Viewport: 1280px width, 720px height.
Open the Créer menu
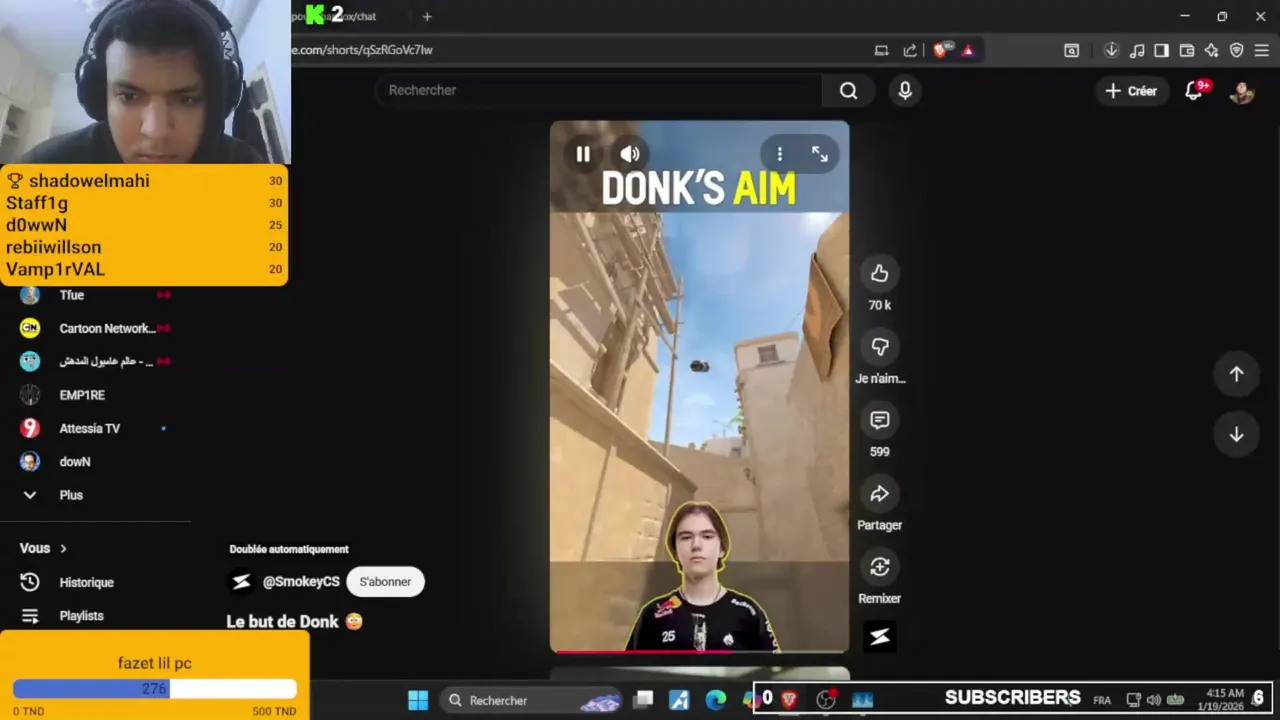1131,91
